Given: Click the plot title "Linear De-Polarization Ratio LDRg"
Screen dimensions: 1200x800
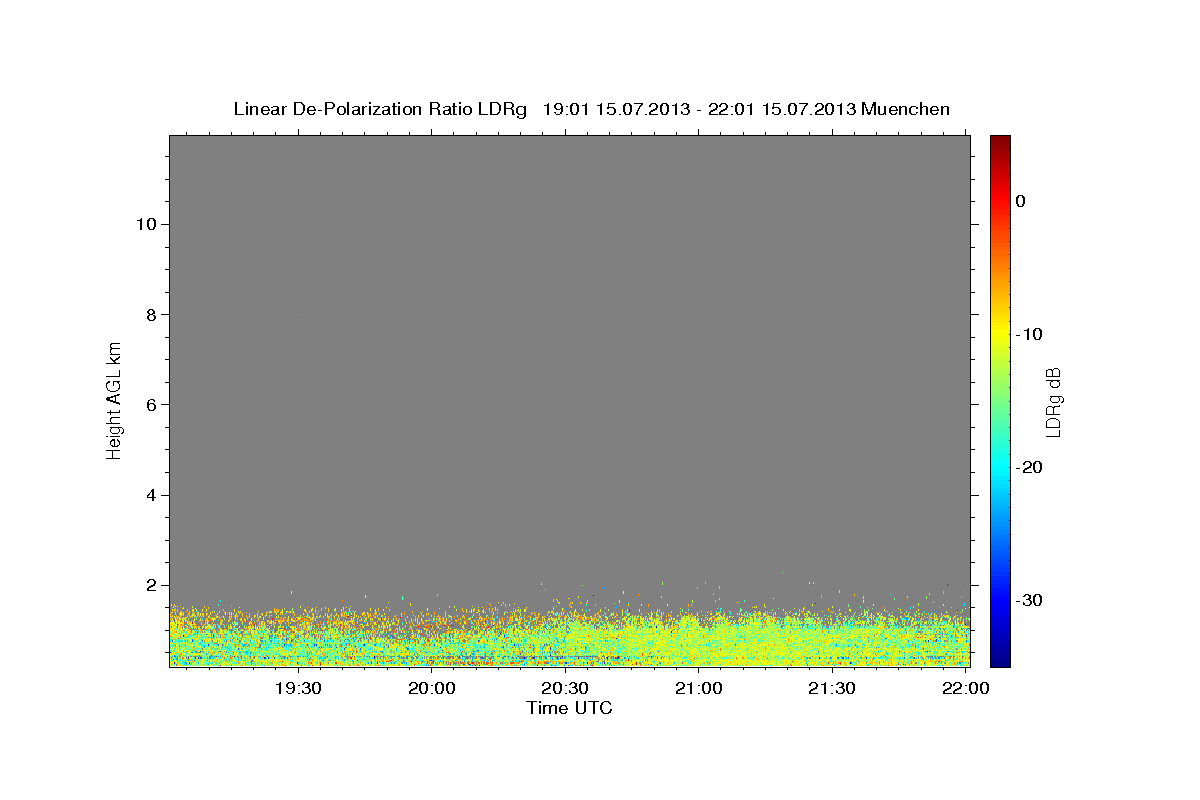Looking at the screenshot, I should click(x=379, y=109).
